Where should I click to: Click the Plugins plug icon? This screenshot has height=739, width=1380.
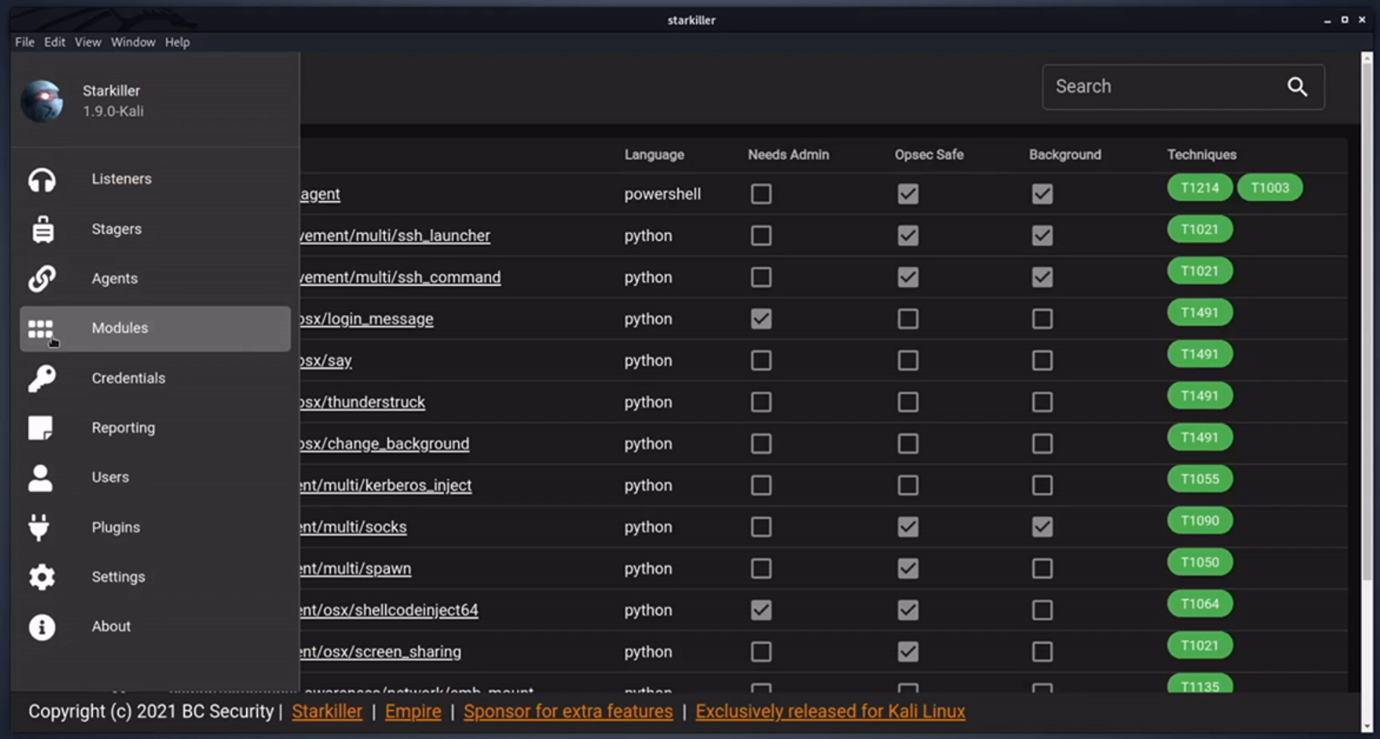[39, 527]
